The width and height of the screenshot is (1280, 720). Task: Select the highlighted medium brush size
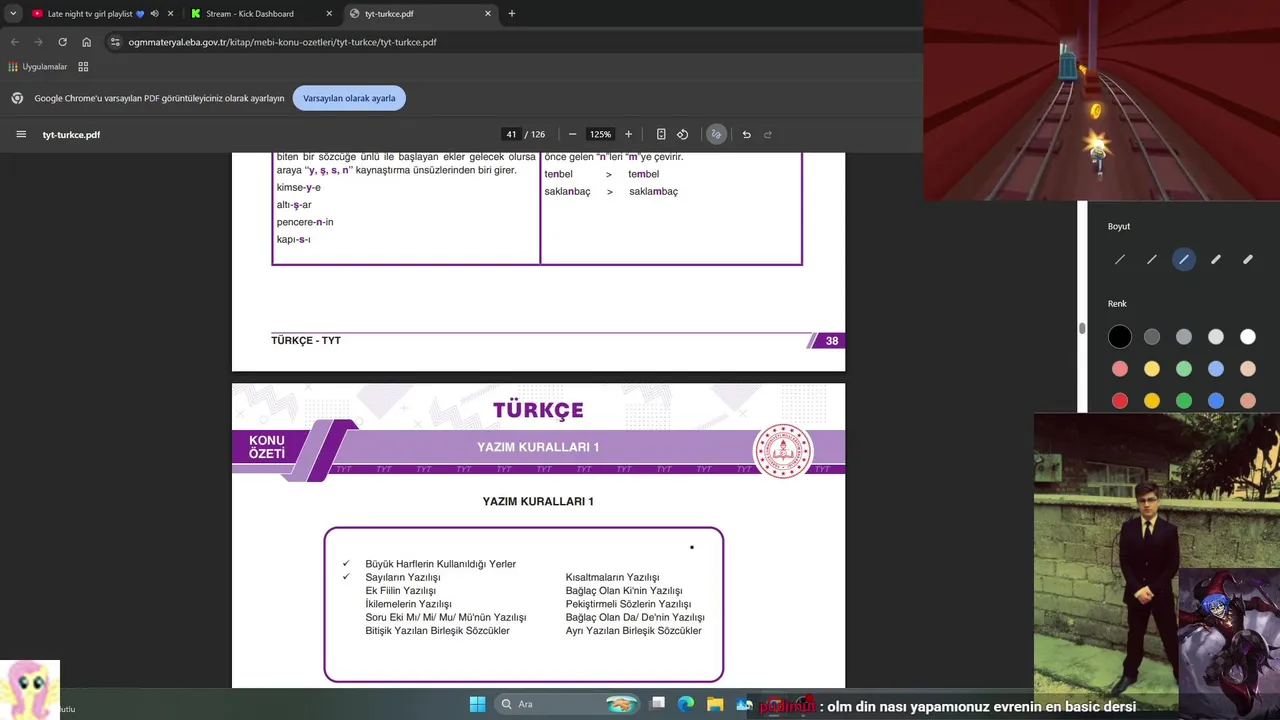[x=1184, y=259]
